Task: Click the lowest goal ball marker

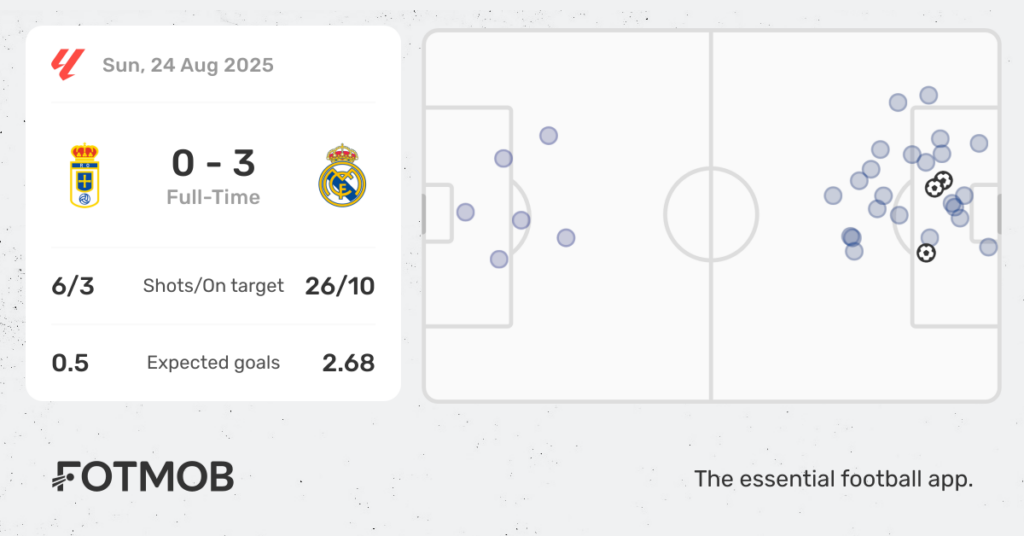Action: [x=926, y=253]
